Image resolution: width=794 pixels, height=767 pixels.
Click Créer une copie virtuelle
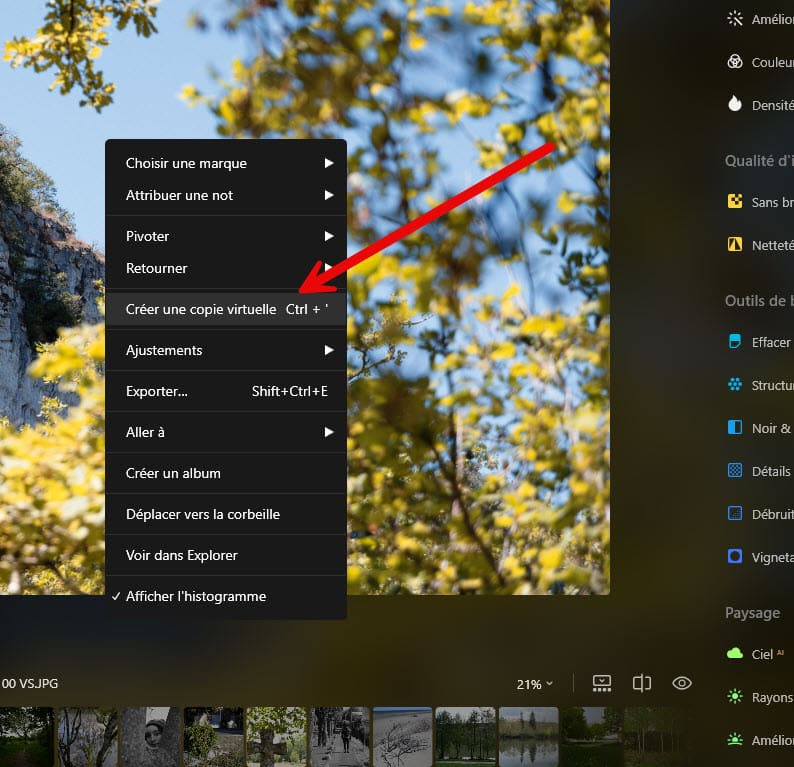pos(226,309)
